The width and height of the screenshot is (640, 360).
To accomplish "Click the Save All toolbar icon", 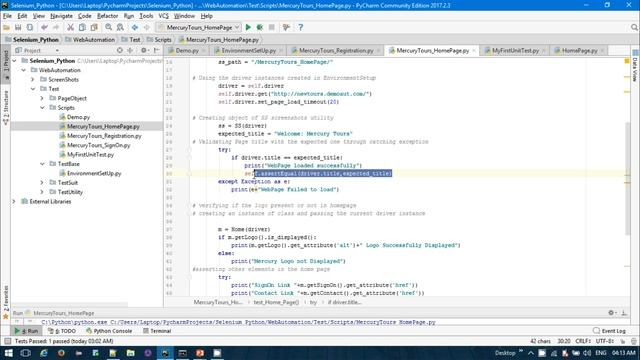I will [x=18, y=27].
